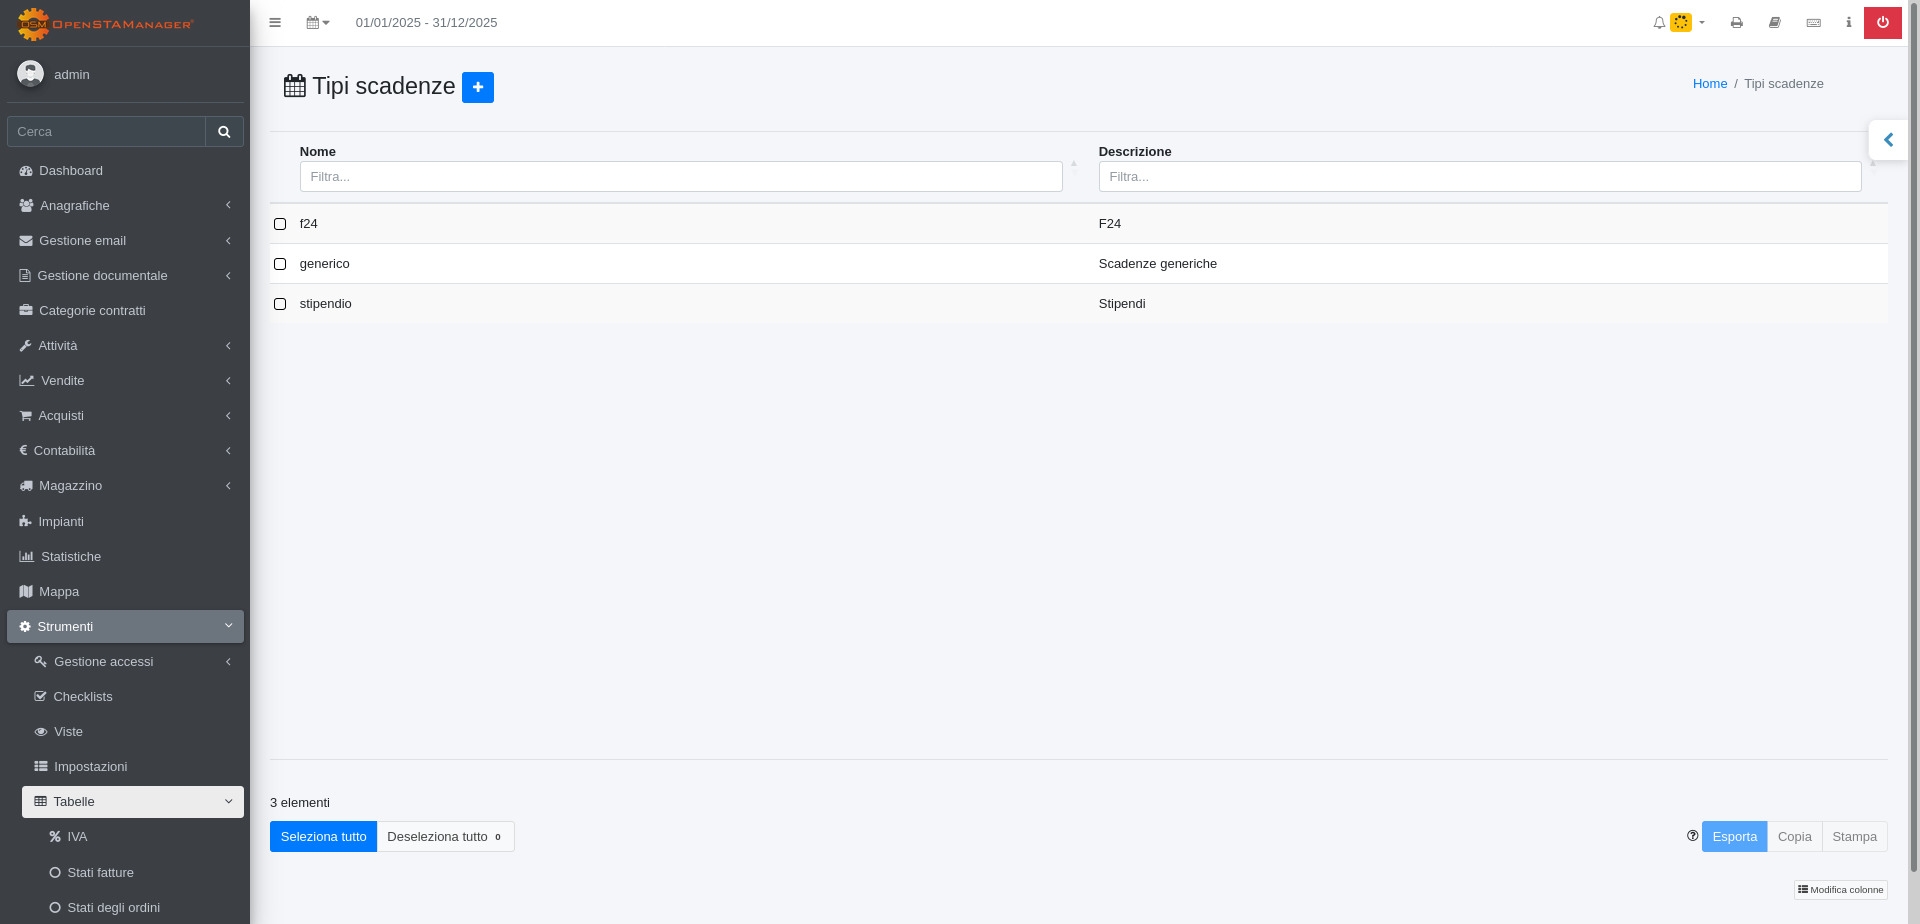Follow the Home breadcrumb link
1920x924 pixels.
point(1709,84)
